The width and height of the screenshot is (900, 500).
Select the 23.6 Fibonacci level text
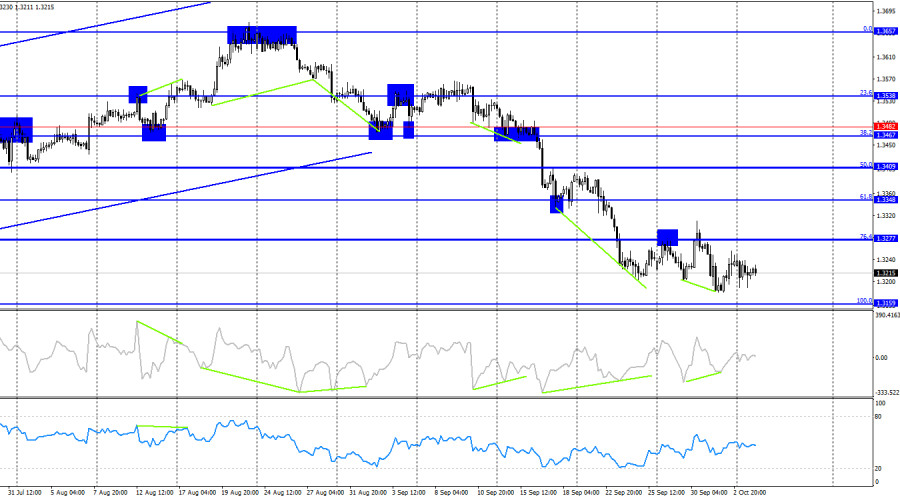click(x=866, y=92)
